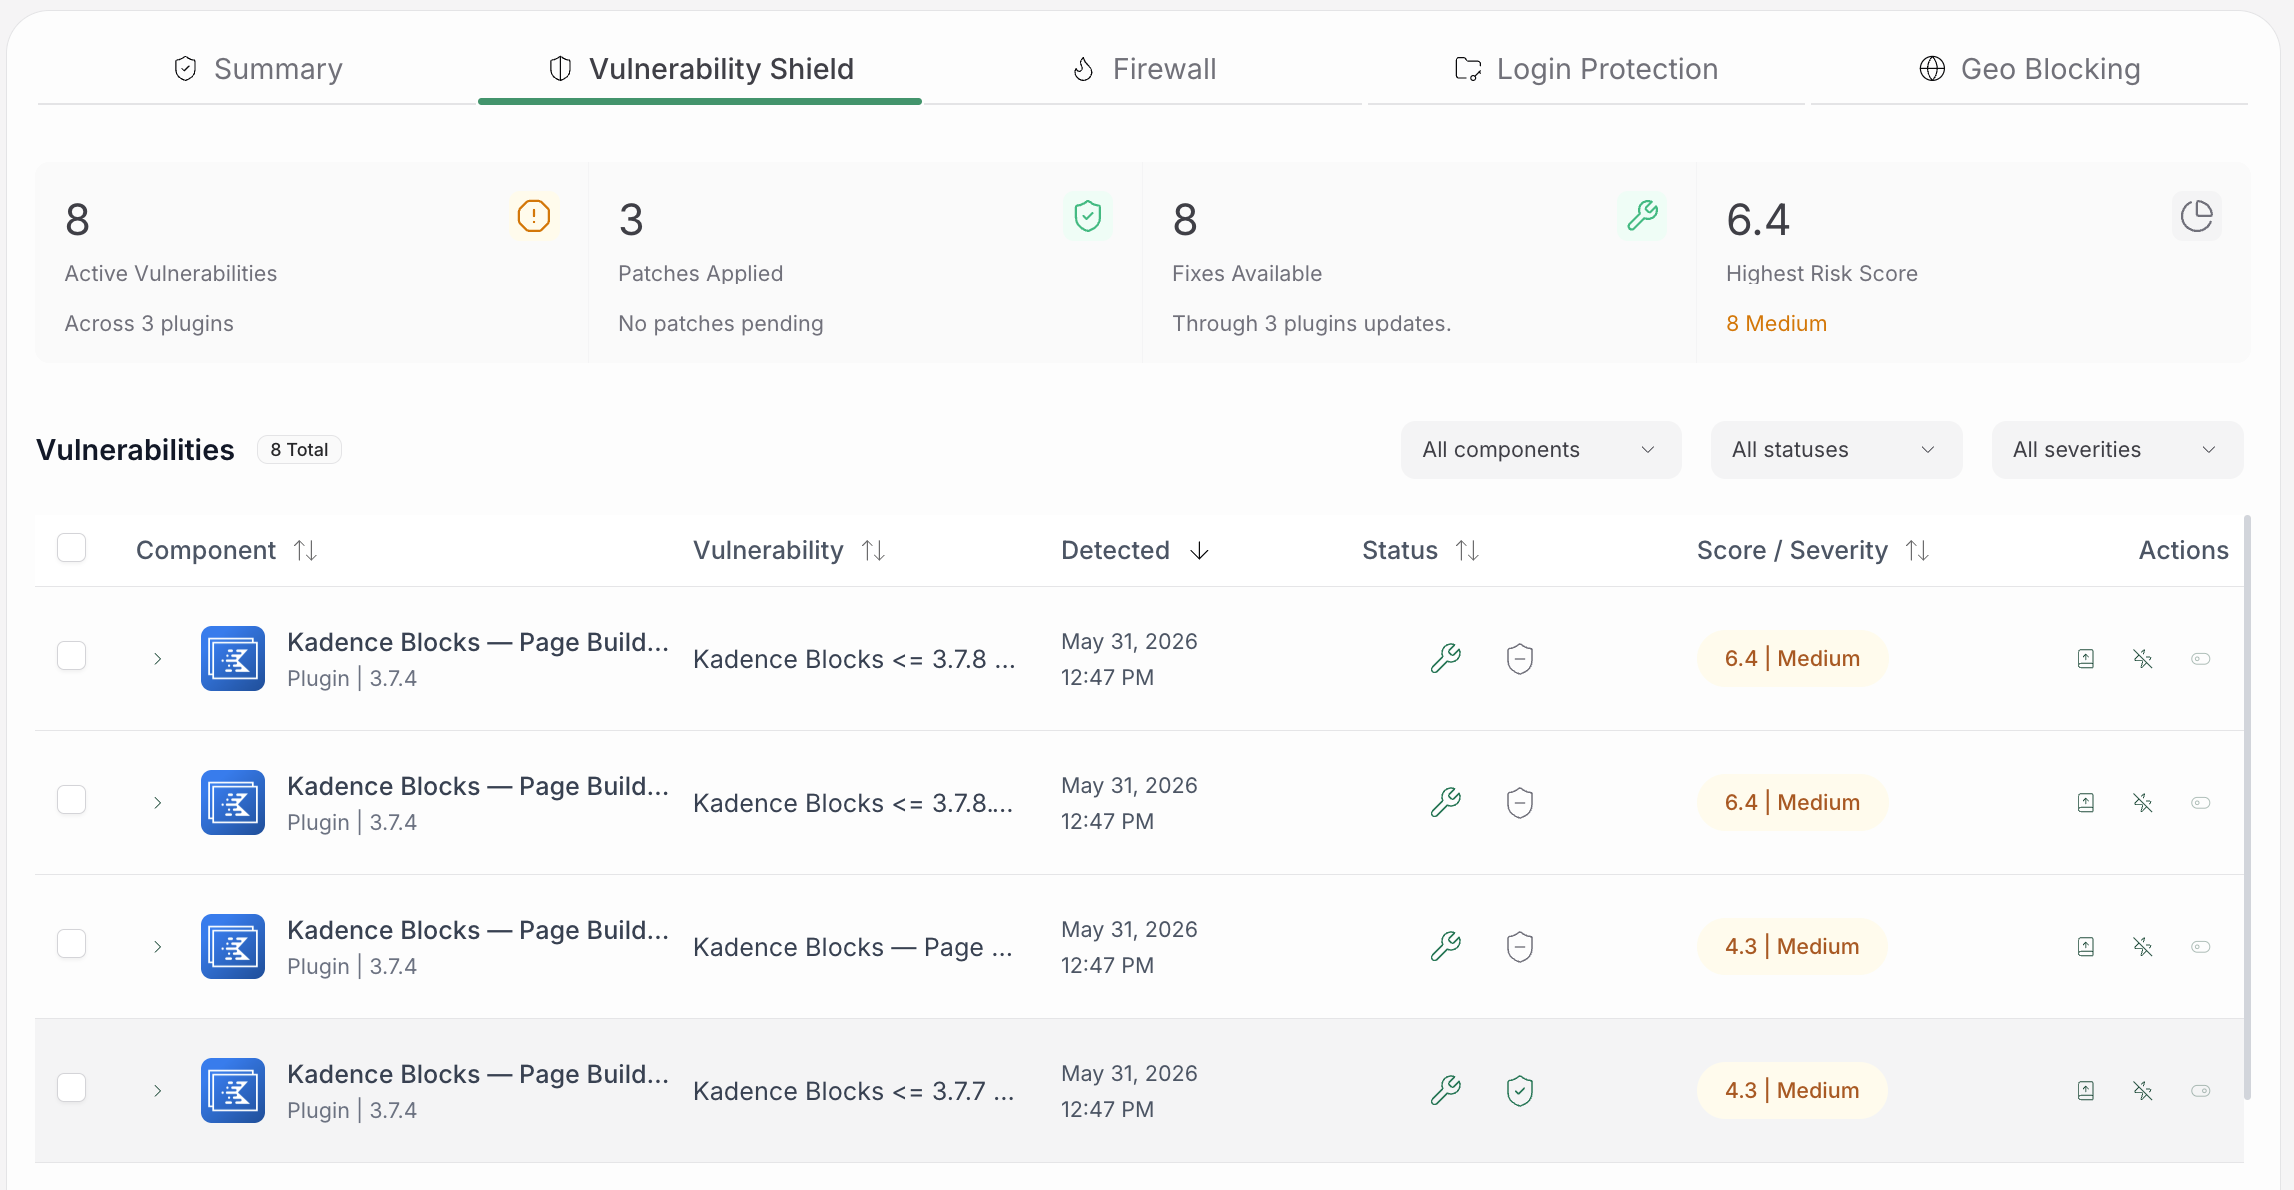Check the select-all checkbox in table header
Screen dimensions: 2294x1190
point(72,548)
